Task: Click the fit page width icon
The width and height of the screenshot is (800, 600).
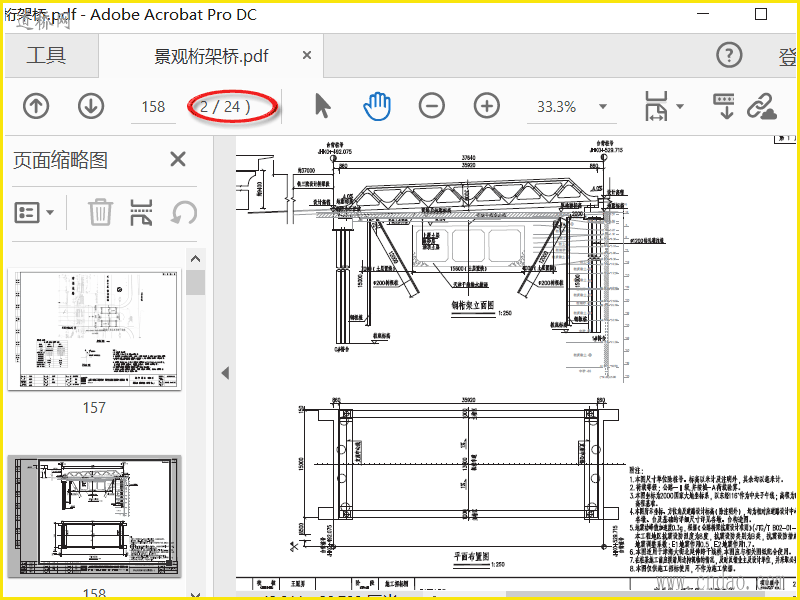Action: [x=656, y=106]
